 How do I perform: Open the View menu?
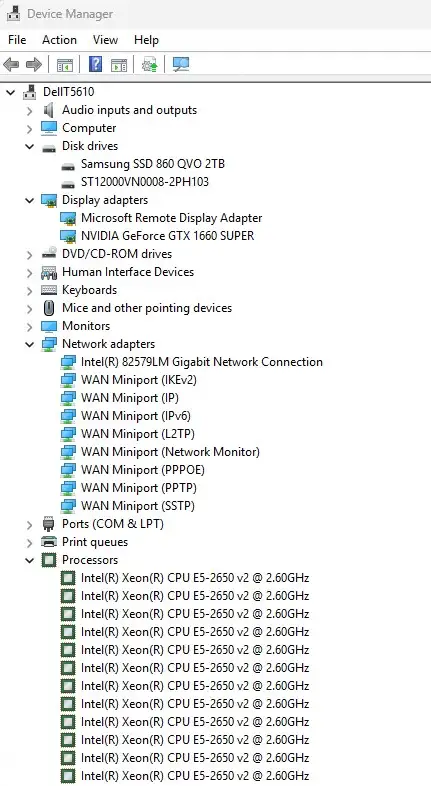tap(105, 40)
